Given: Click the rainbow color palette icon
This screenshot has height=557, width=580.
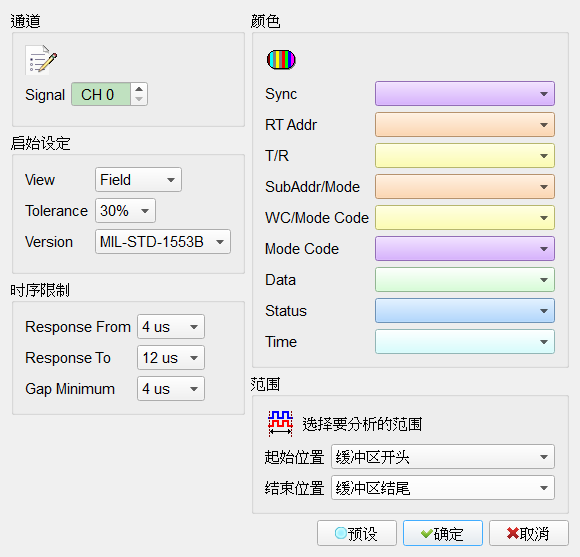Looking at the screenshot, I should pyautogui.click(x=281, y=60).
